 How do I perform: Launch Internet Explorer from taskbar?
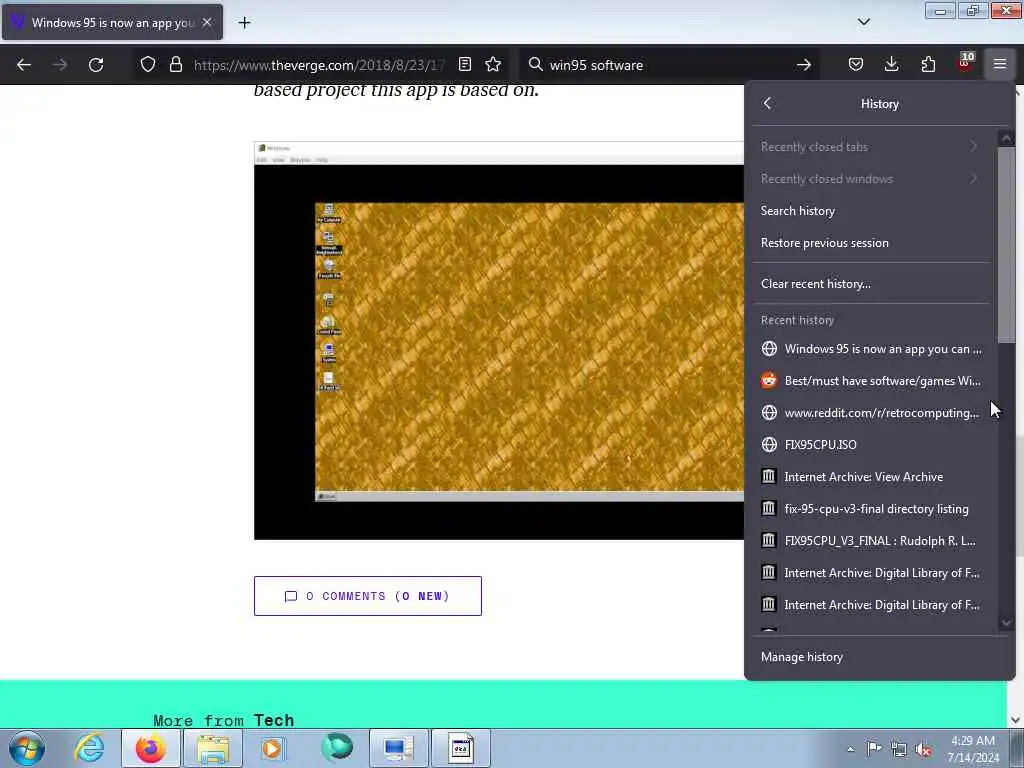[89, 748]
